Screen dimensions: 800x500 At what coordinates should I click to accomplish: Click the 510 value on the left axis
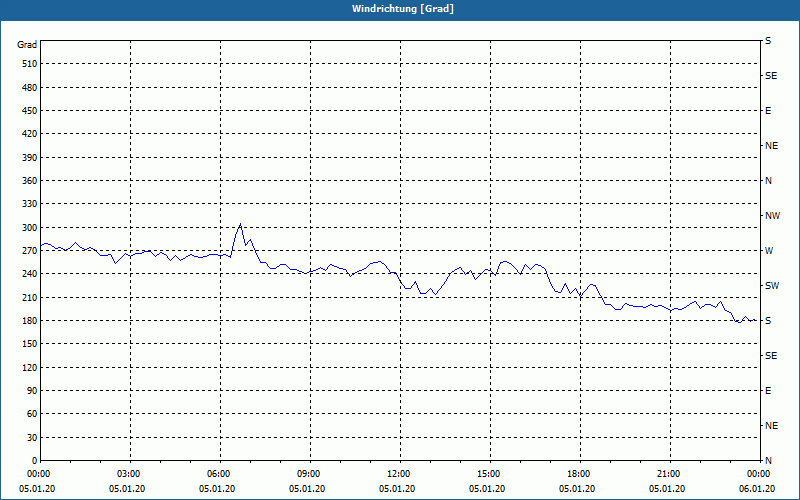pyautogui.click(x=30, y=64)
